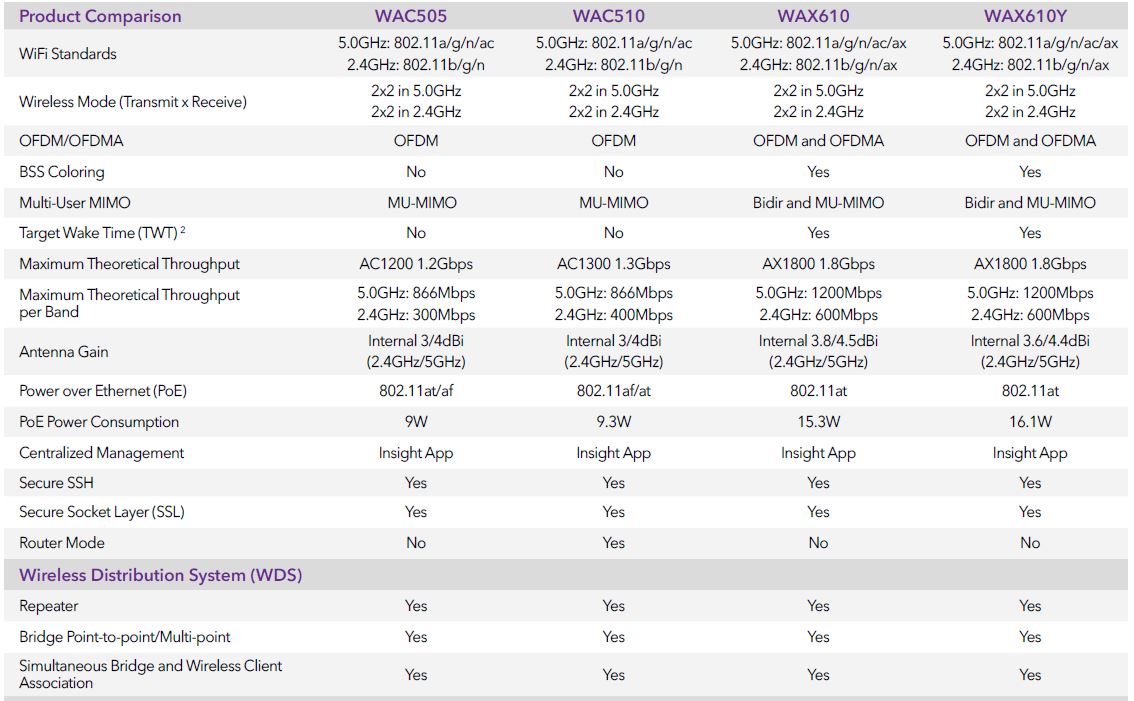Select the BSS Coloring row label
Screen dimensions: 1134x701
[x=61, y=172]
